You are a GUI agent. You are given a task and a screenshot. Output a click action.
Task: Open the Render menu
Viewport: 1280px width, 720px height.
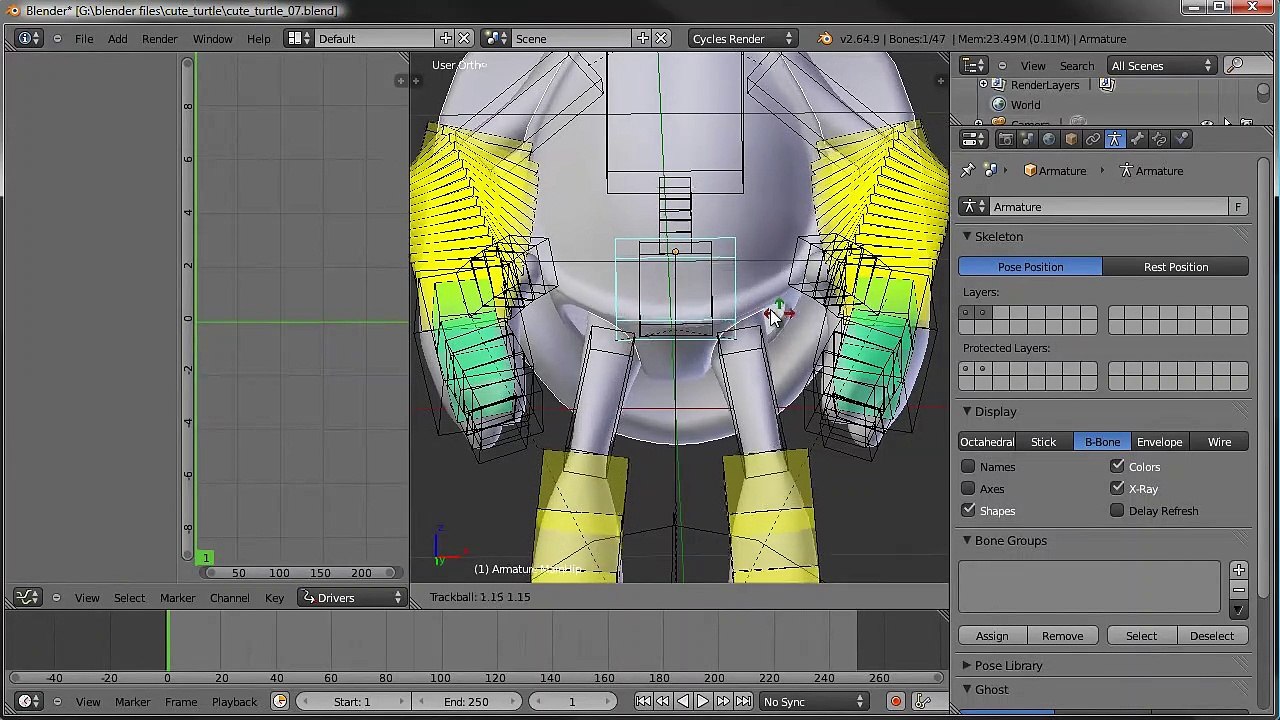click(x=159, y=39)
